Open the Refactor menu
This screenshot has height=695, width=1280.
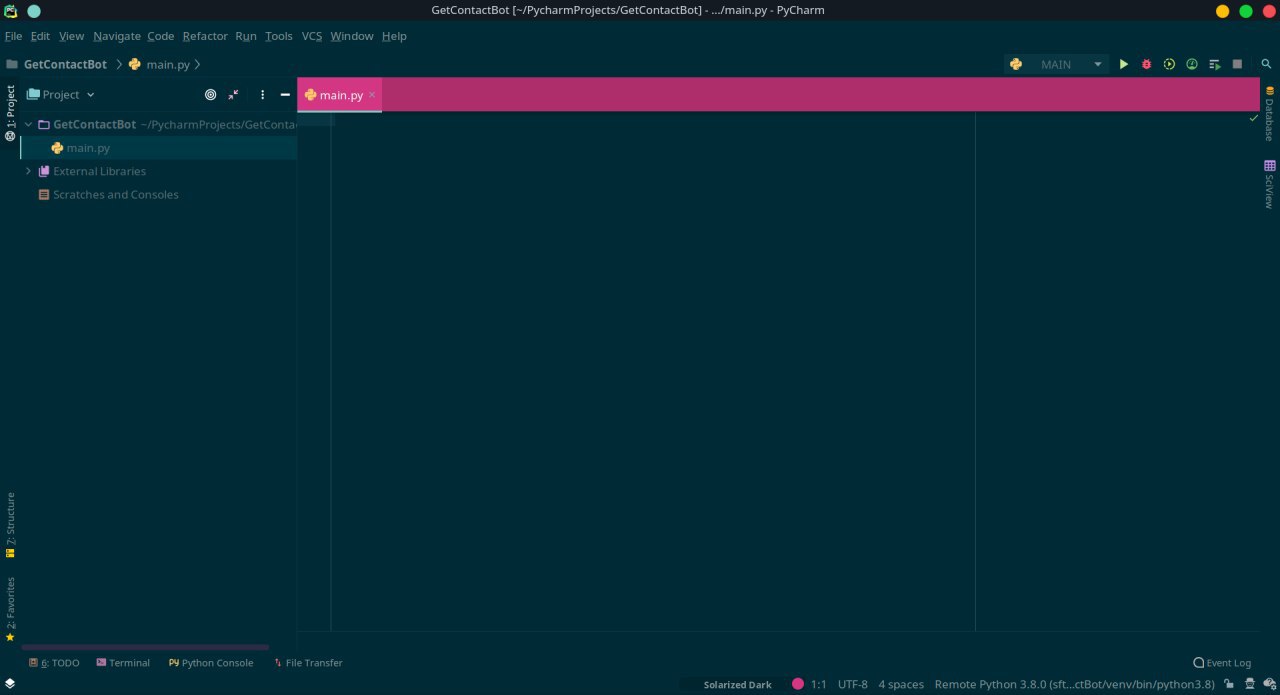[x=205, y=36]
